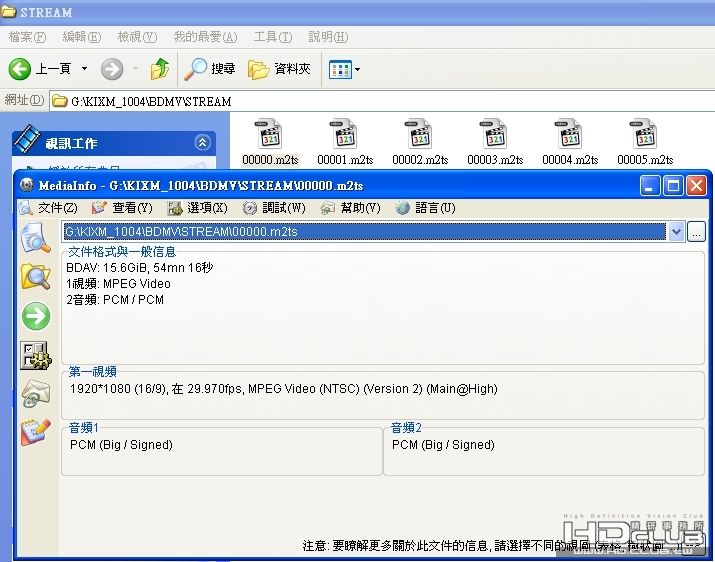This screenshot has width=715, height=562.
Task: Click the Explorer address bar path field
Action: click(x=382, y=101)
